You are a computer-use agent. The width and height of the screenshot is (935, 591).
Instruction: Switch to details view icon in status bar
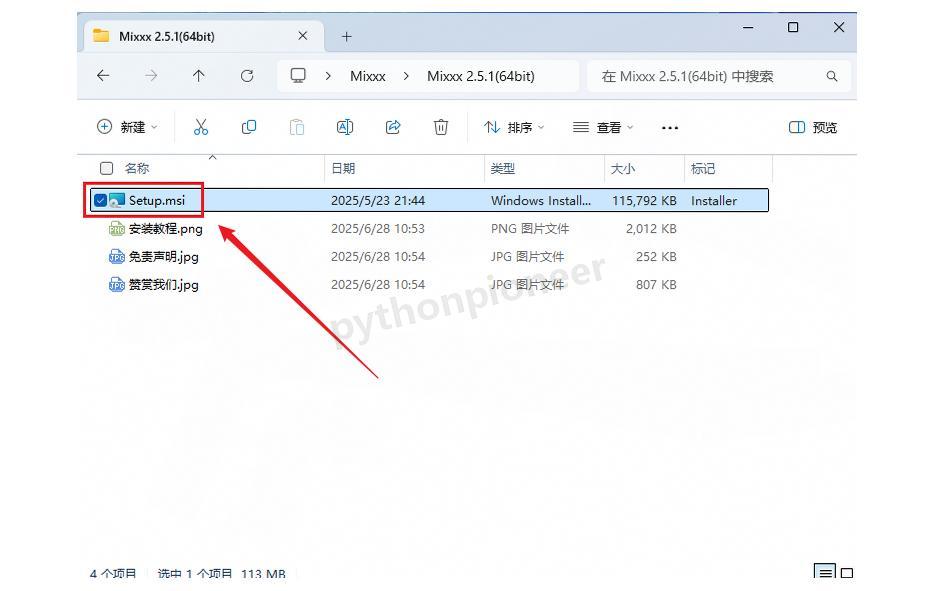tap(825, 573)
